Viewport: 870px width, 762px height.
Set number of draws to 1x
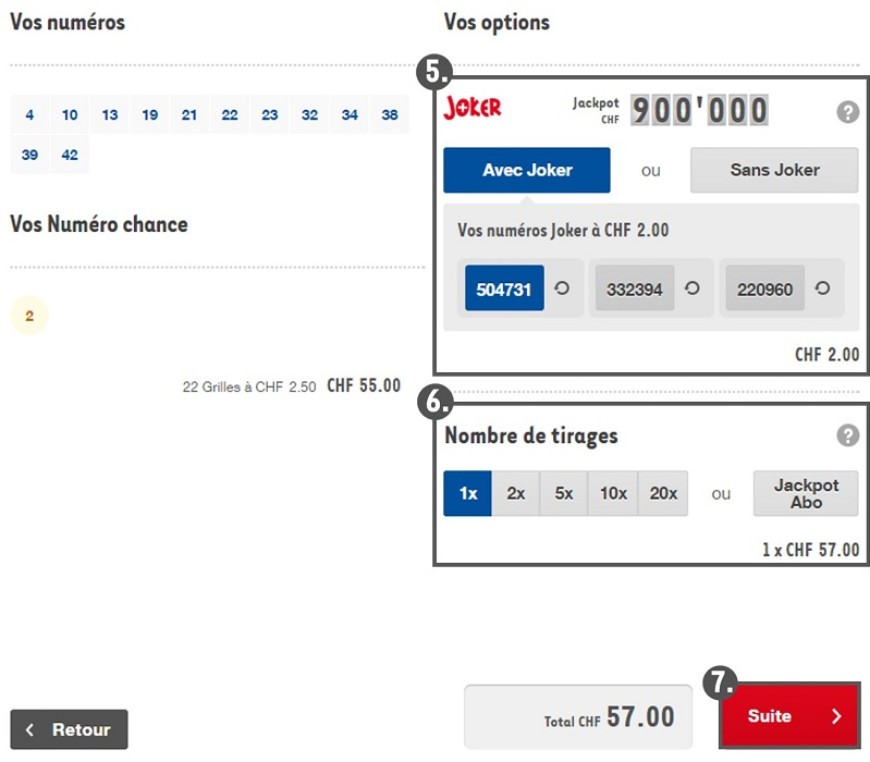click(x=468, y=493)
